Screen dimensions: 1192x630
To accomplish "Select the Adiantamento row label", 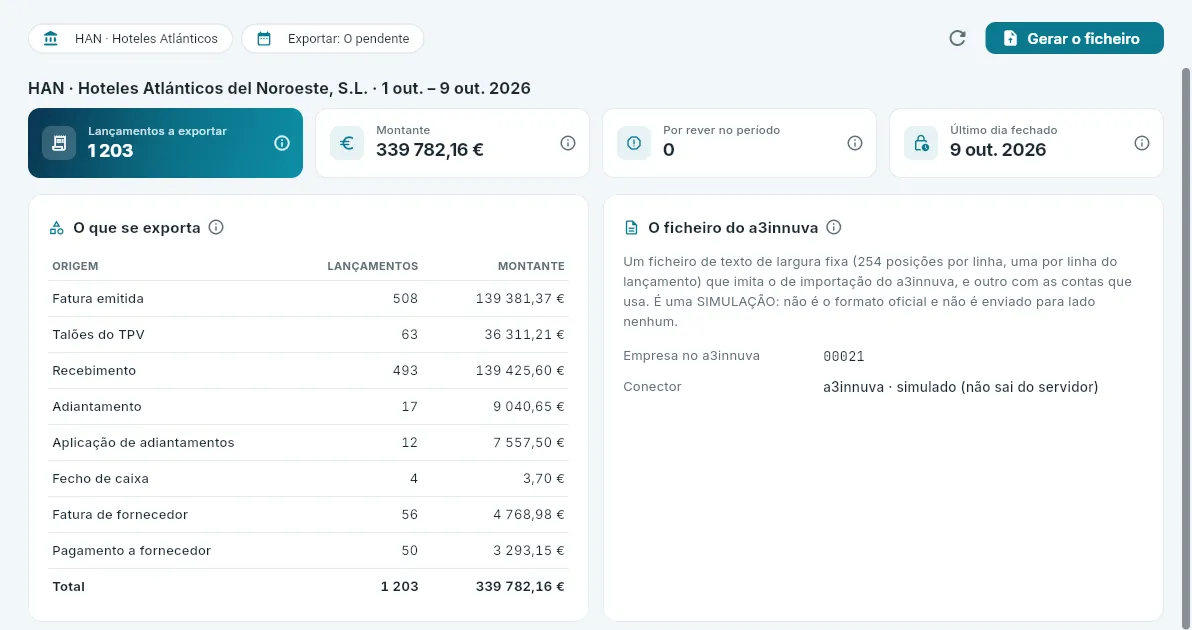I will pos(97,407).
